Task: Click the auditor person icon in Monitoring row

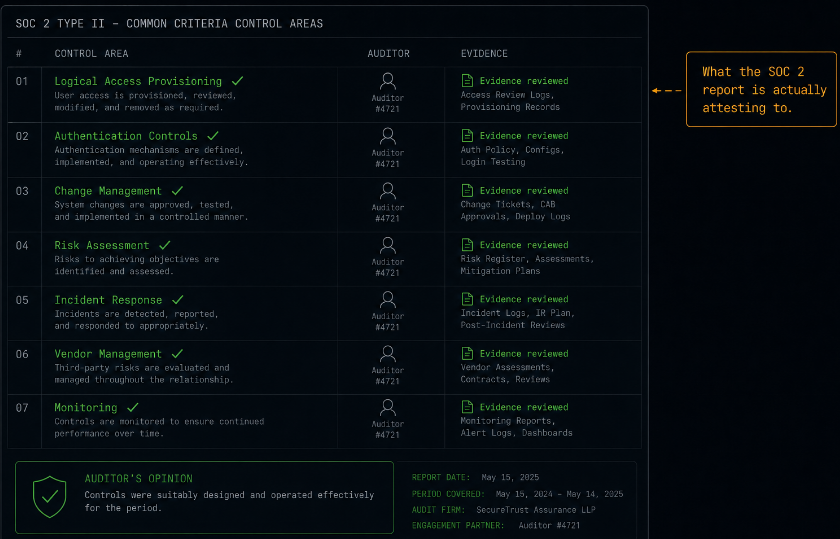Action: (x=388, y=408)
